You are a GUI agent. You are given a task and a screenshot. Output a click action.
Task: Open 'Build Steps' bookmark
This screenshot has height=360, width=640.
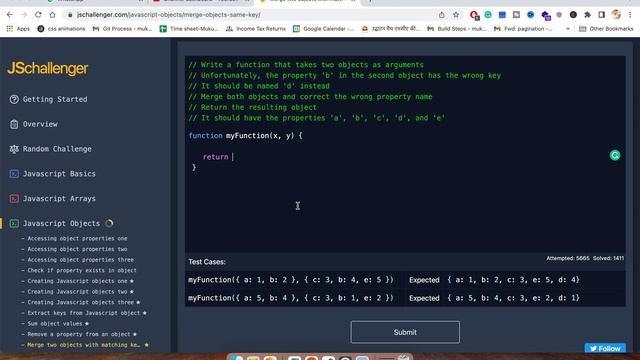click(x=457, y=29)
